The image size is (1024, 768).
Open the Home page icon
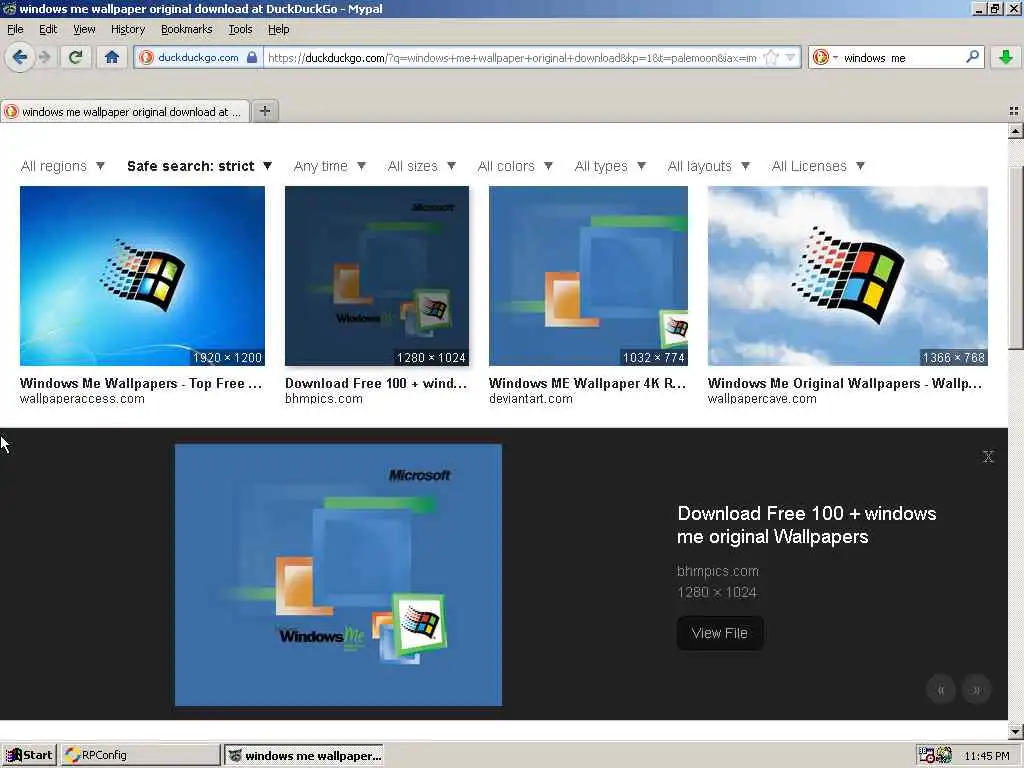[x=112, y=57]
